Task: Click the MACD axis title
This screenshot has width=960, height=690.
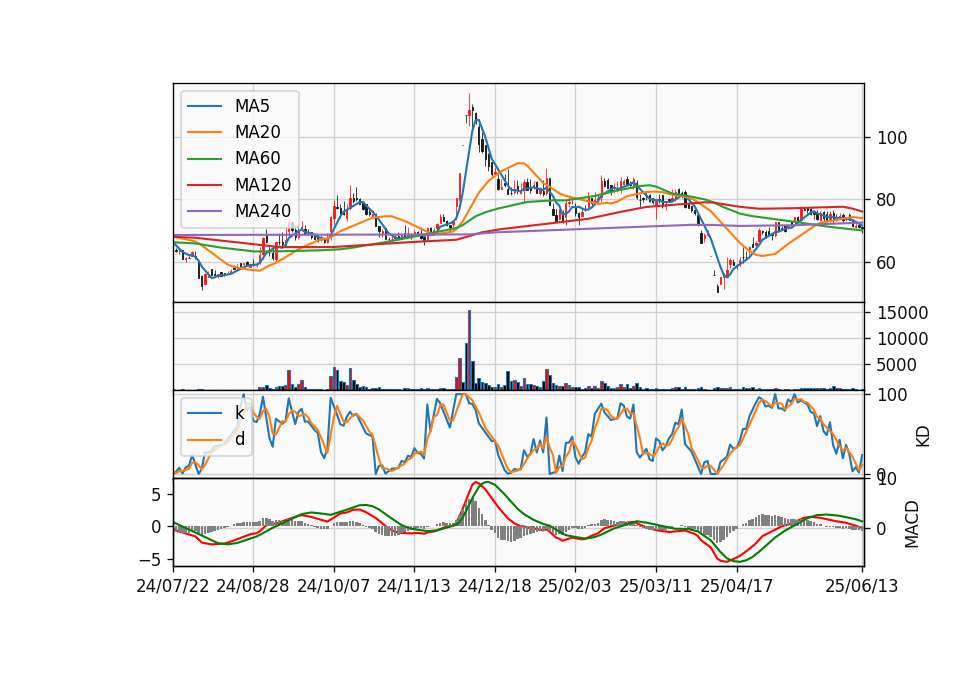Action: pyautogui.click(x=912, y=524)
